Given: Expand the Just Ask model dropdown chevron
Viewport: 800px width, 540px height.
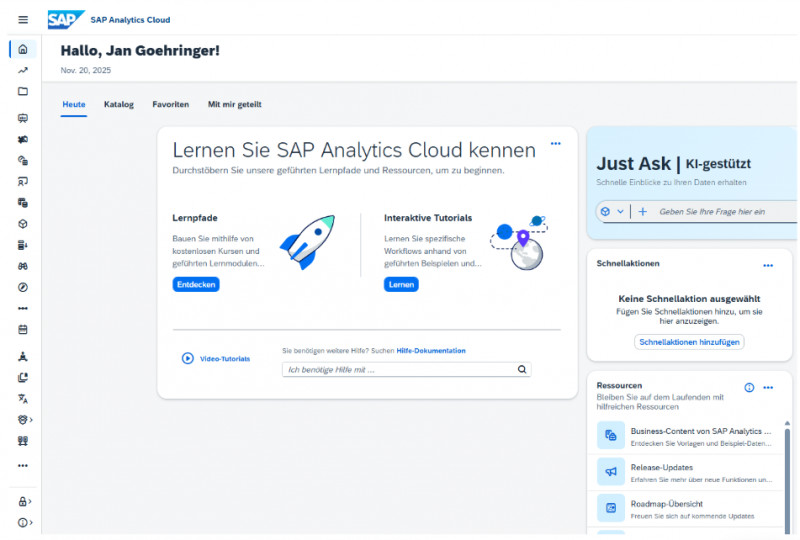Looking at the screenshot, I should [x=620, y=212].
